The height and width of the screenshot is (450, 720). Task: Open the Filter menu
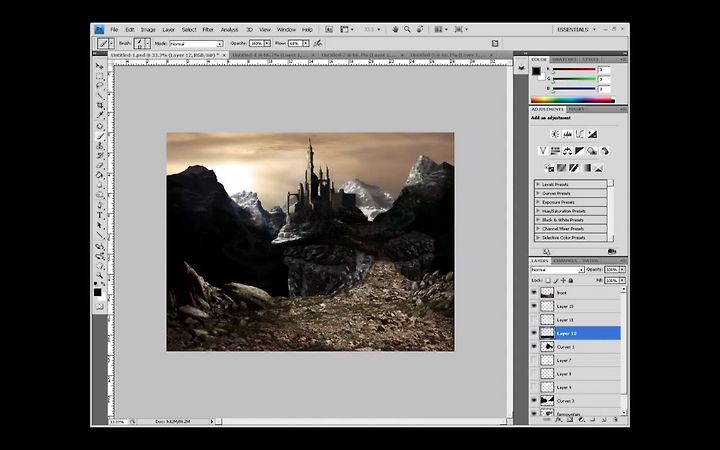click(208, 29)
